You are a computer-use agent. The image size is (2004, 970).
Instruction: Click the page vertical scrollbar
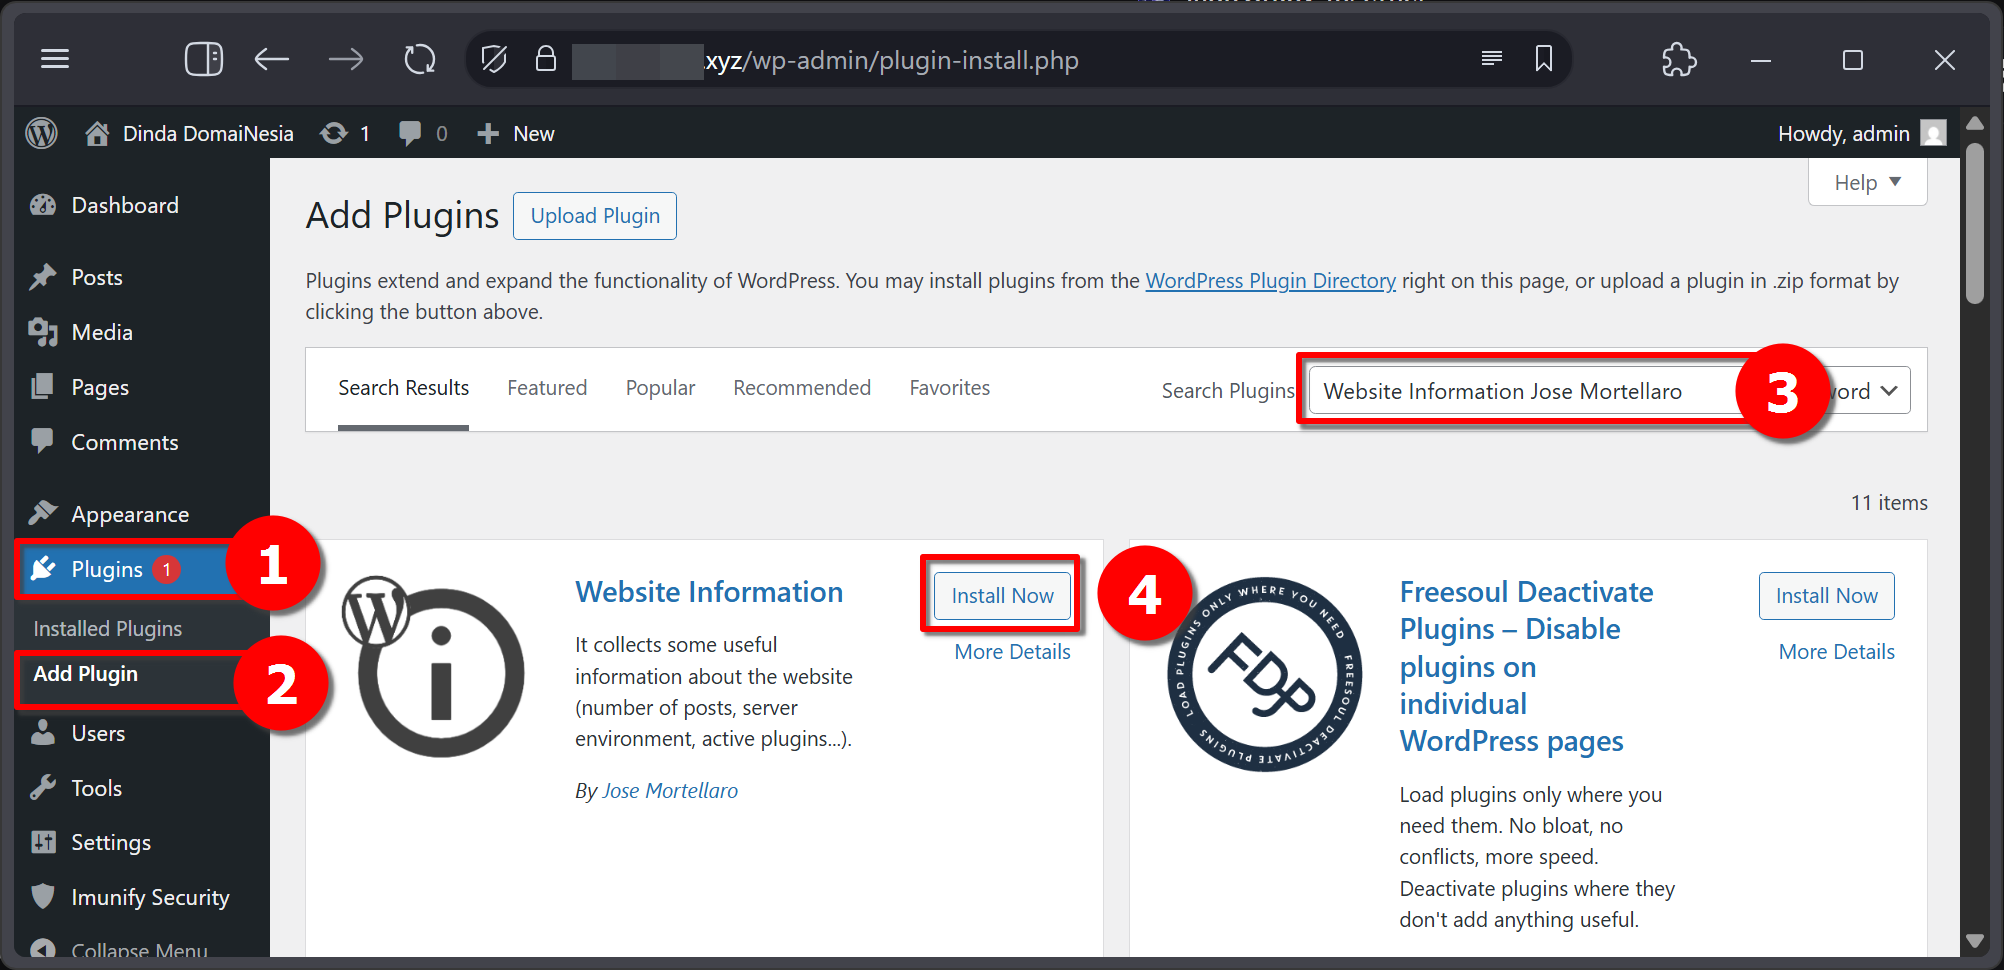pos(1974,222)
